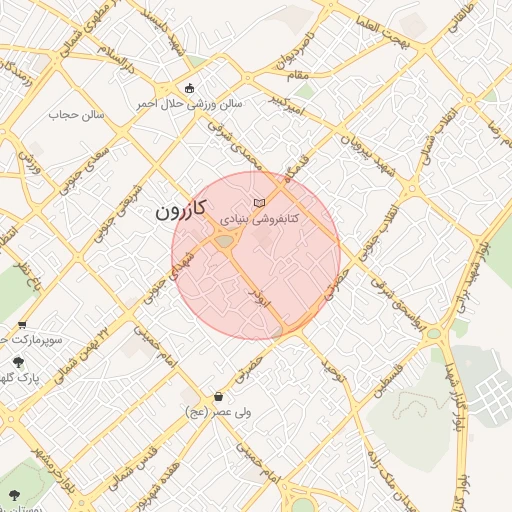Click the سالن حجاب place label

(76, 115)
